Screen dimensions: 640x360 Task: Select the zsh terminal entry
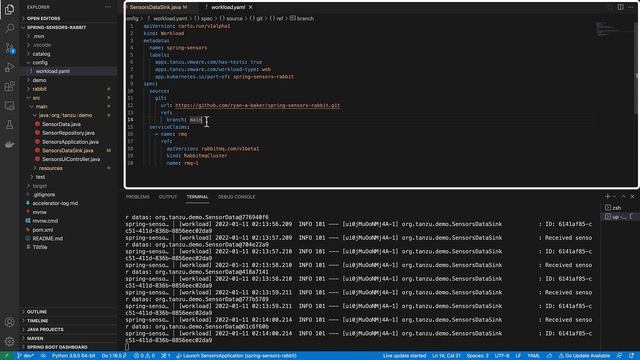[x=618, y=208]
